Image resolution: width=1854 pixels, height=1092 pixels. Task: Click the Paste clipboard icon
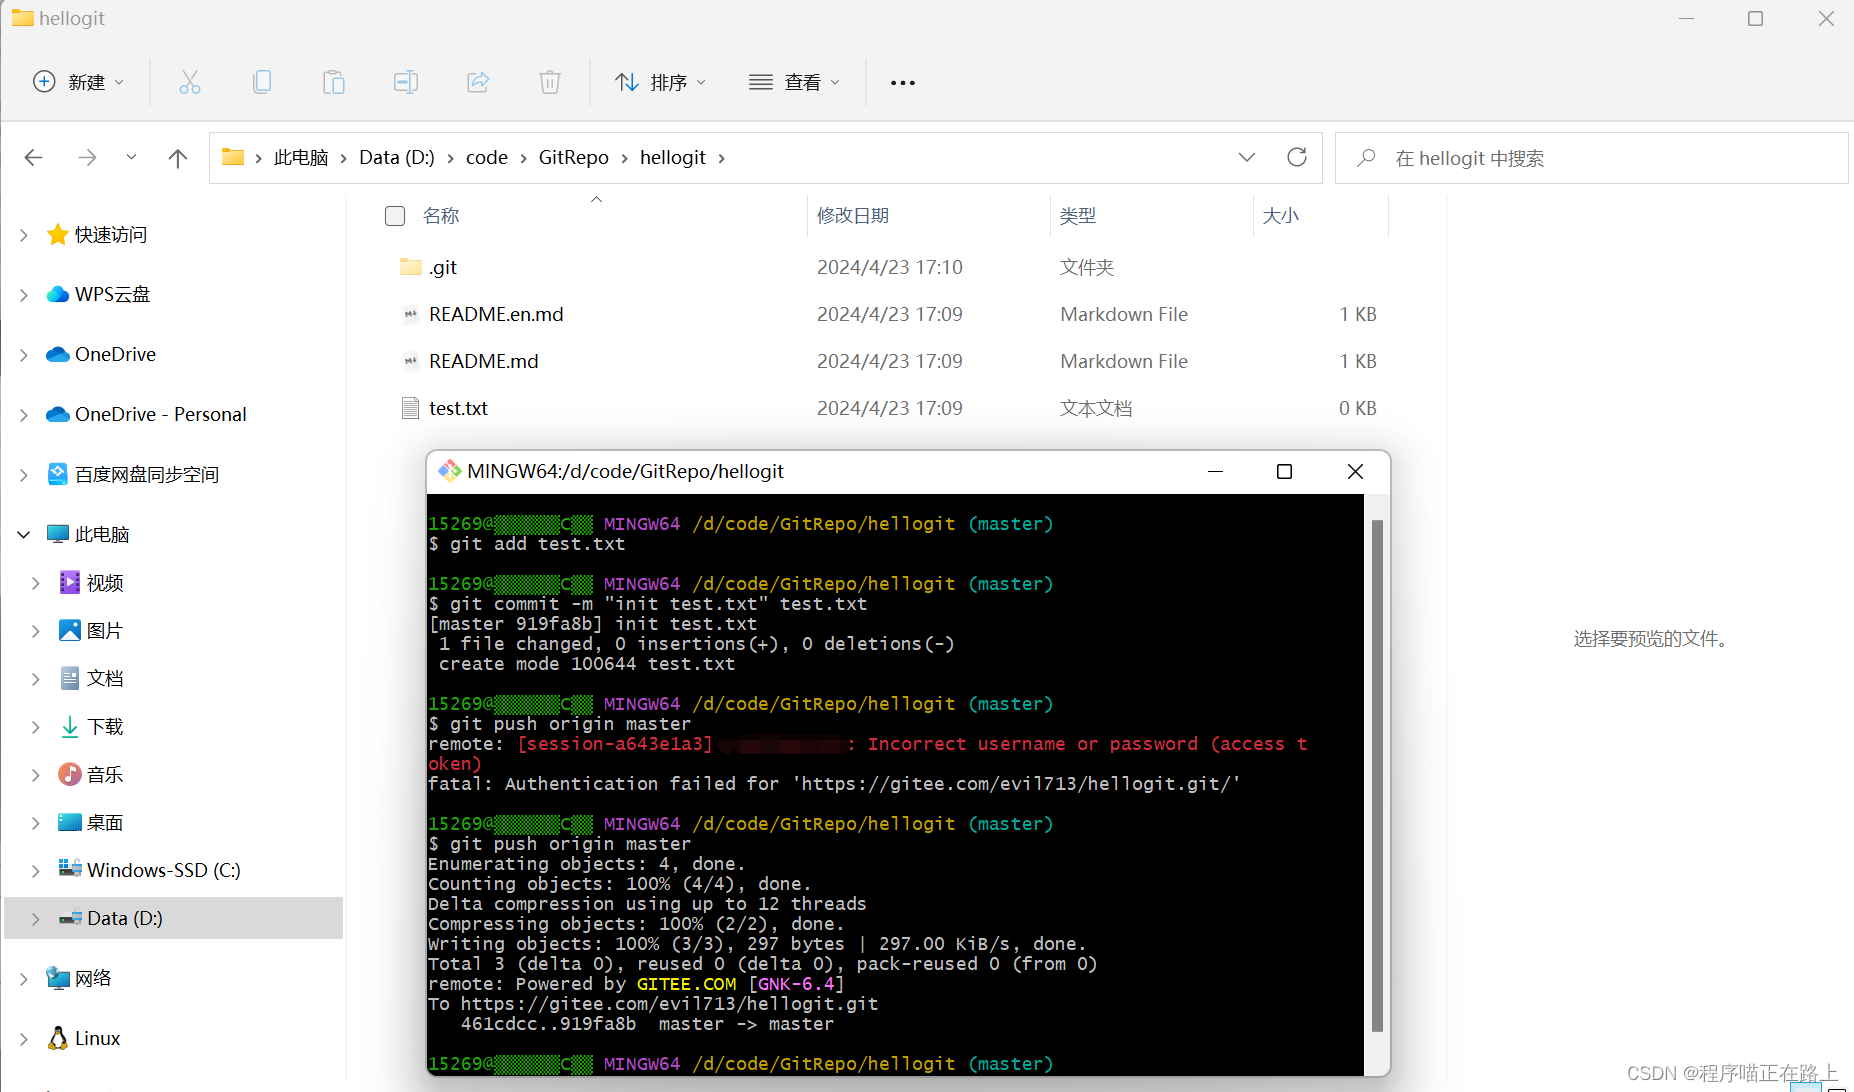coord(334,82)
